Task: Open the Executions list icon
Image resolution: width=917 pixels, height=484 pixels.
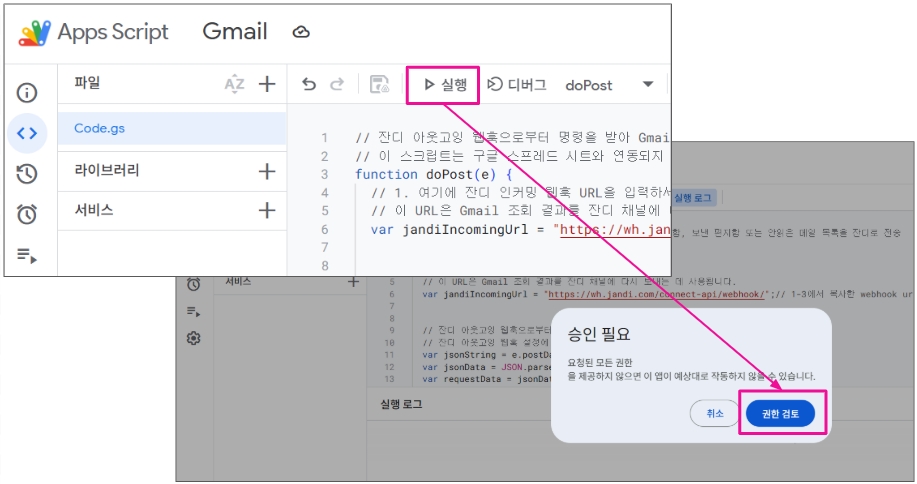Action: coord(27,255)
